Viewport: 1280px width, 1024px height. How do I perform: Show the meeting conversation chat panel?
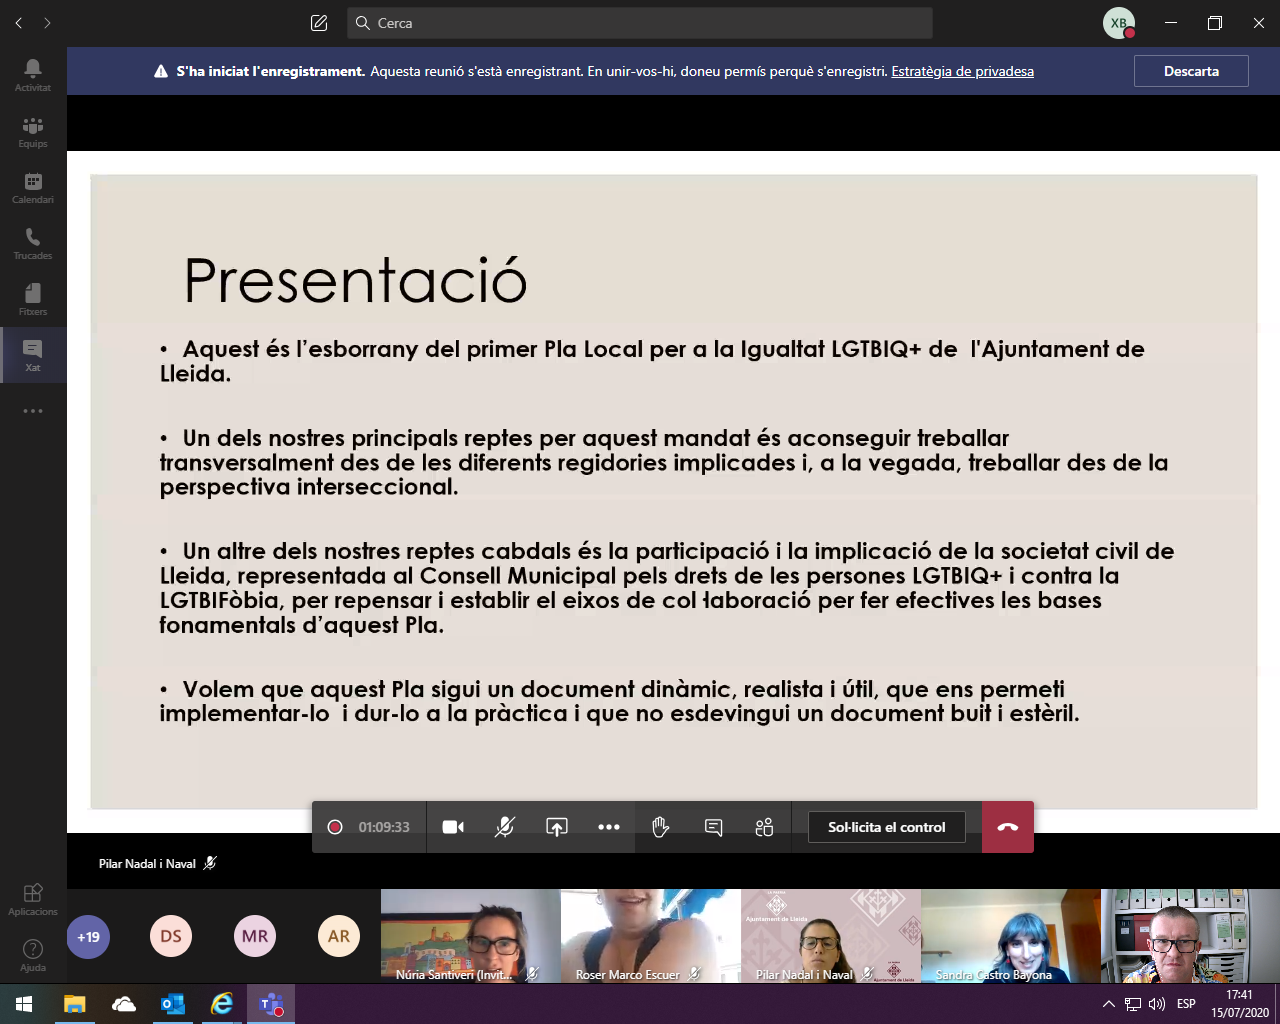coord(713,827)
